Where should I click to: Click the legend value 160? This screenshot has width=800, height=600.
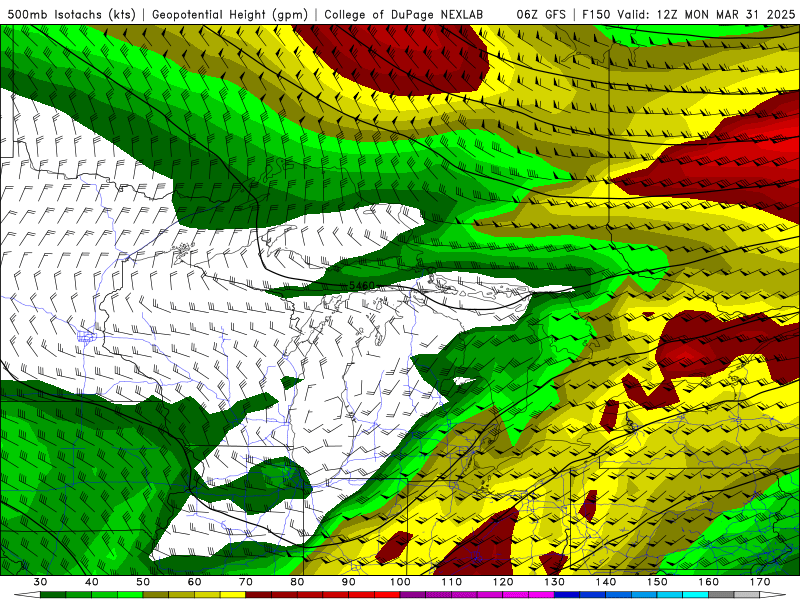[709, 582]
